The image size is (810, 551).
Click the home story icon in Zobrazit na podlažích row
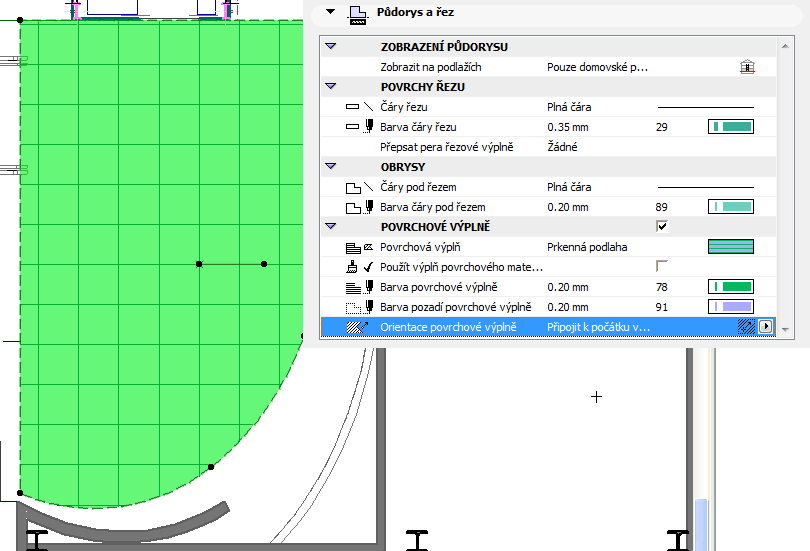click(745, 67)
